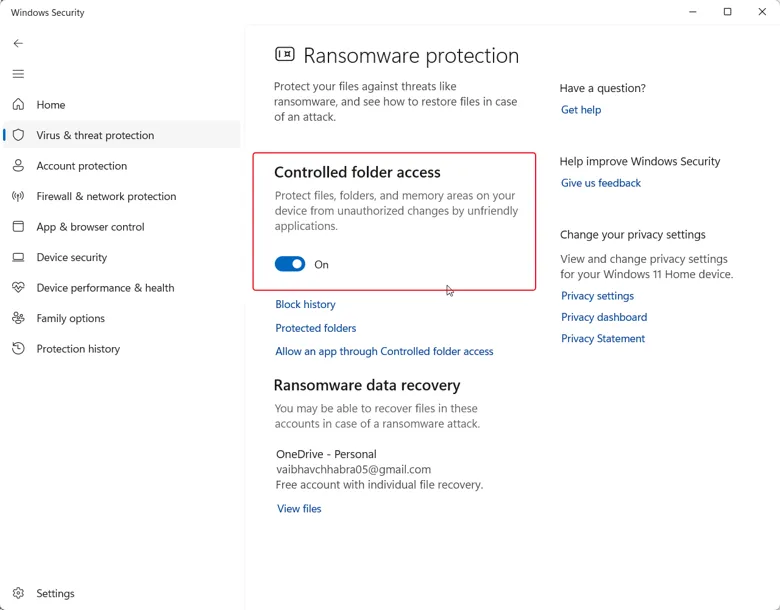Image resolution: width=780 pixels, height=610 pixels.
Task: Click Controlled folder access heading
Action: coord(357,172)
